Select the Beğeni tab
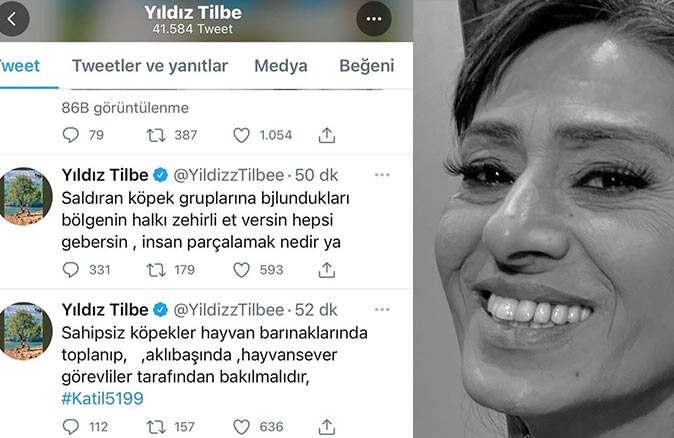Screen dimensions: 674x438 pos(367,66)
